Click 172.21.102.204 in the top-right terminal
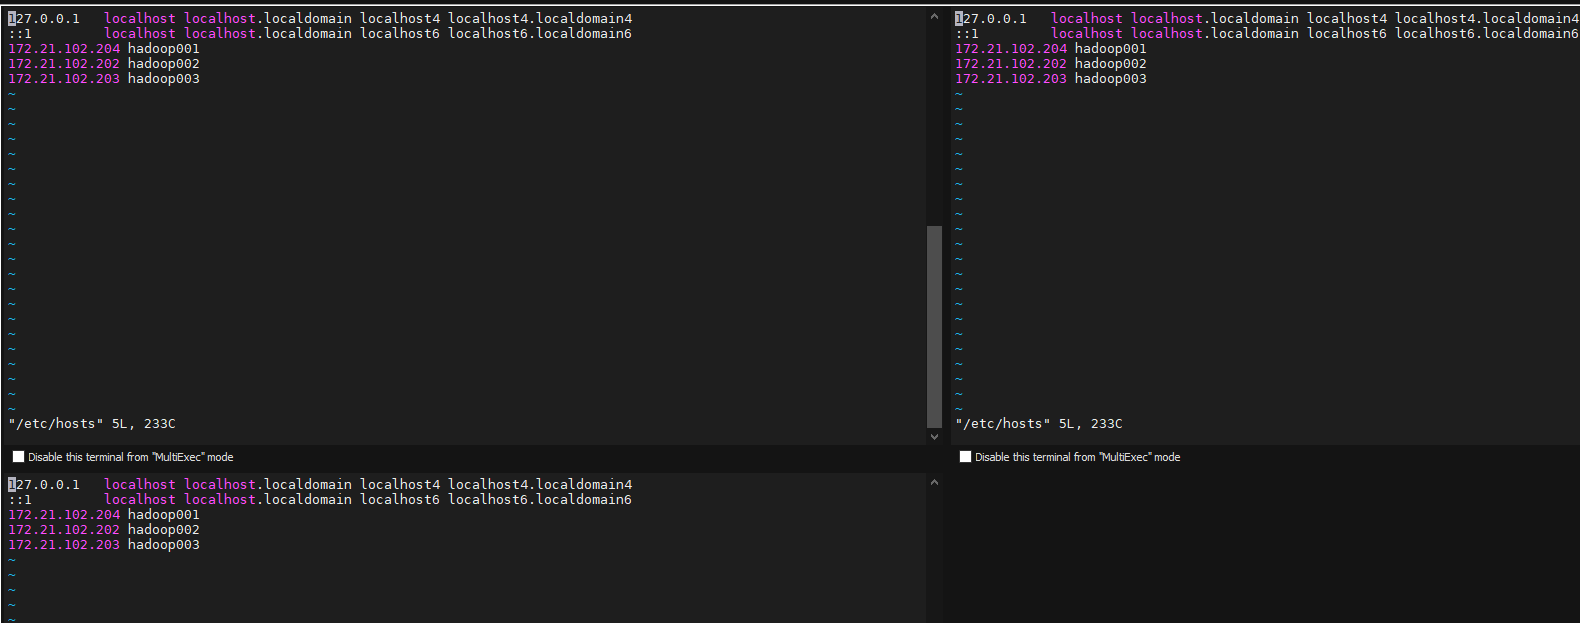The height and width of the screenshot is (623, 1580). point(1011,49)
